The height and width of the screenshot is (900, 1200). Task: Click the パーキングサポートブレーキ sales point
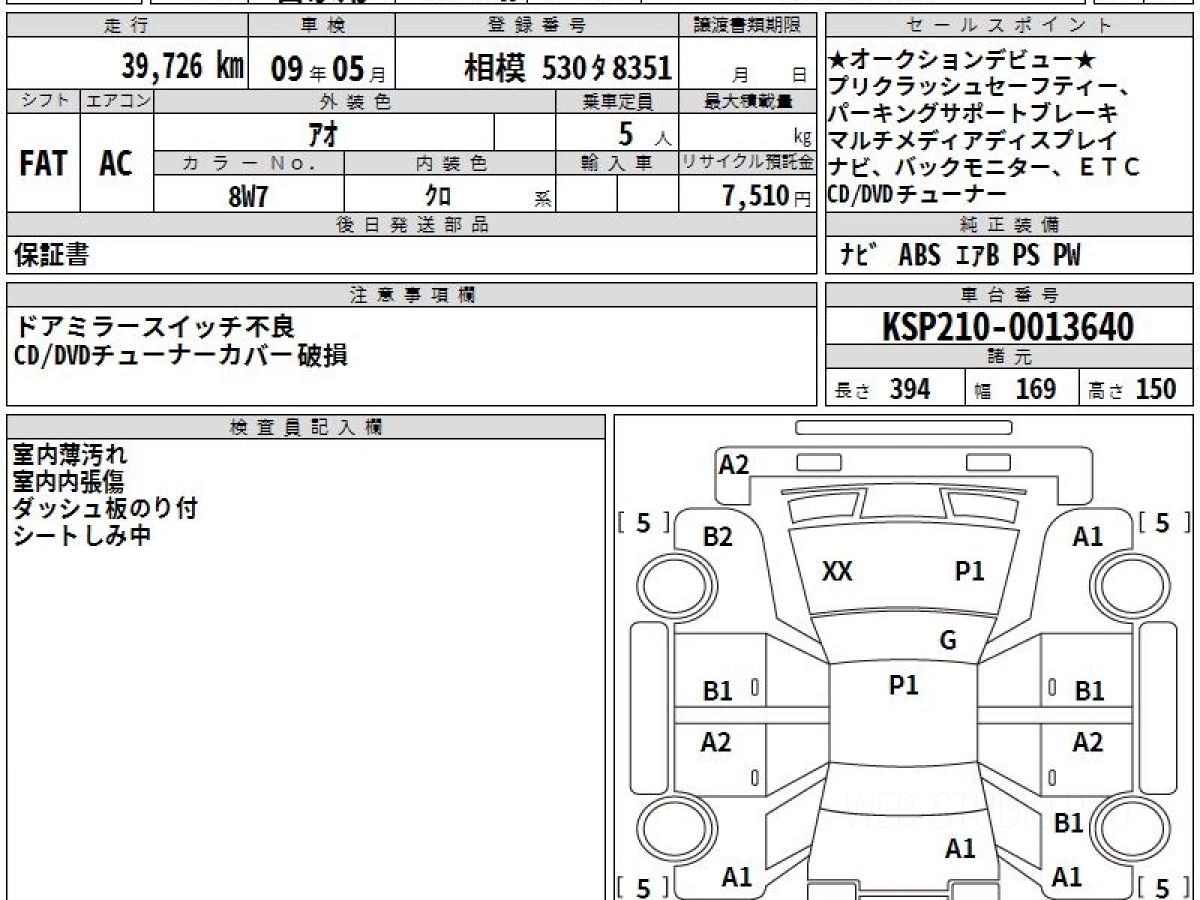pos(972,114)
